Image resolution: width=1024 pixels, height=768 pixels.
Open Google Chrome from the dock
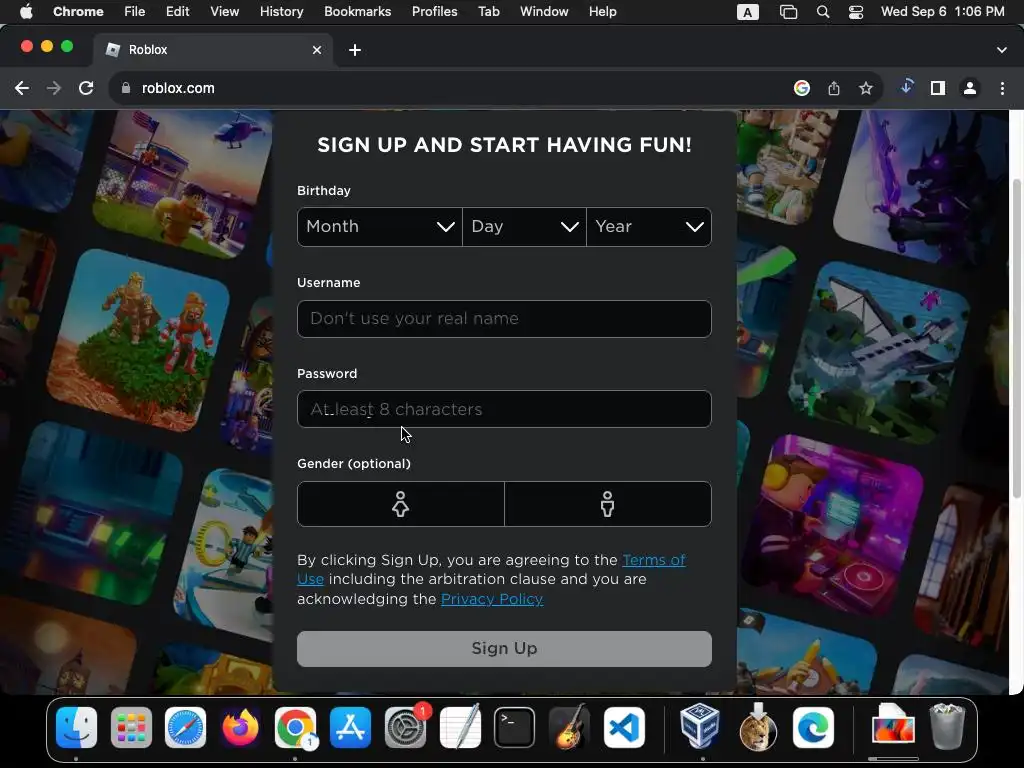(x=295, y=727)
